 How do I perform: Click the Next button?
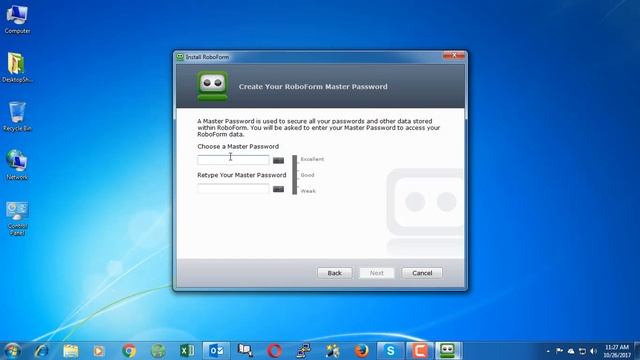(377, 273)
